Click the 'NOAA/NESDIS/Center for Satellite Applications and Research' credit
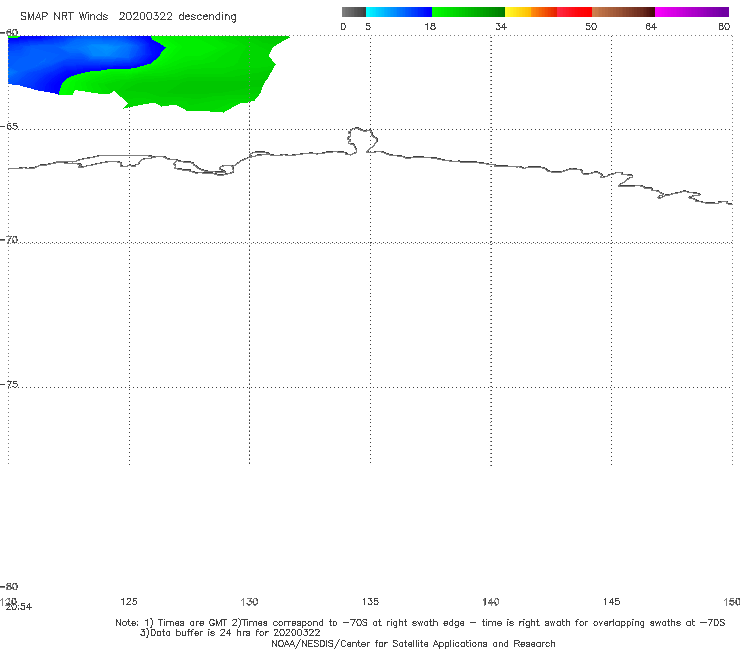 pos(413,644)
